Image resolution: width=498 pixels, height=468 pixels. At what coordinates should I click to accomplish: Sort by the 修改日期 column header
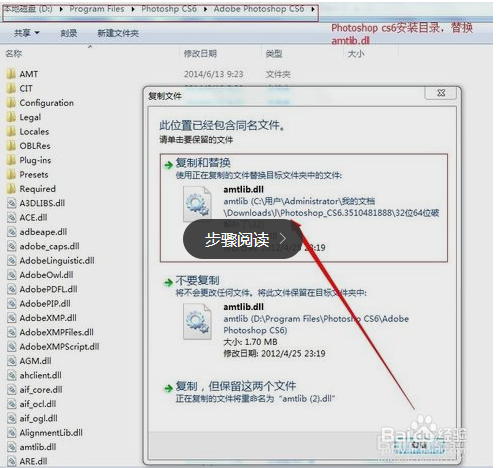(200, 53)
